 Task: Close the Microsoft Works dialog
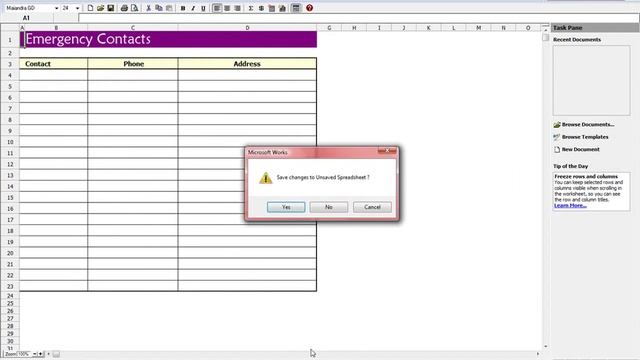coord(387,150)
